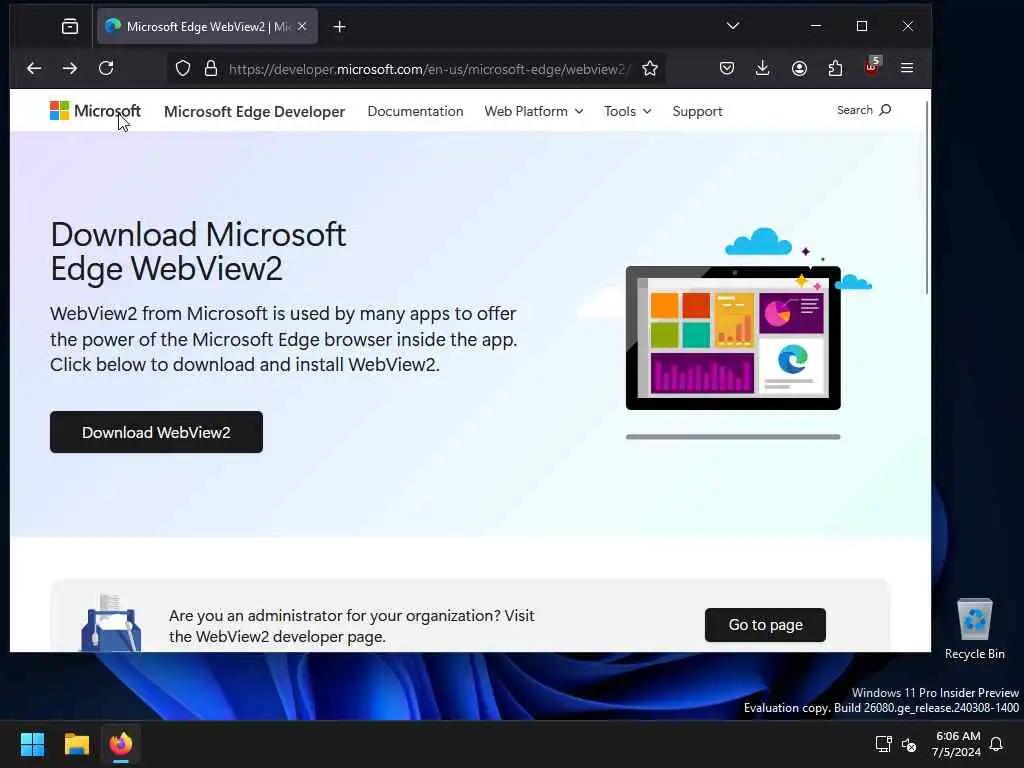Click the uBlock Origin extension icon
This screenshot has height=768, width=1024.
(872, 67)
